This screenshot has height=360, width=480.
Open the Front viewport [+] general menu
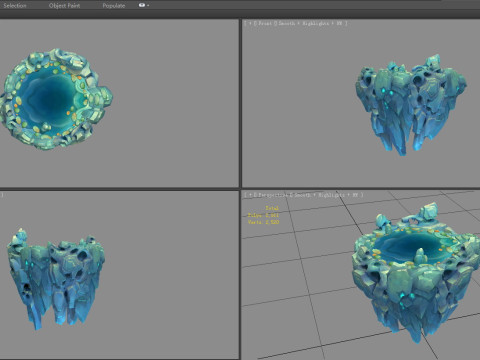point(250,23)
